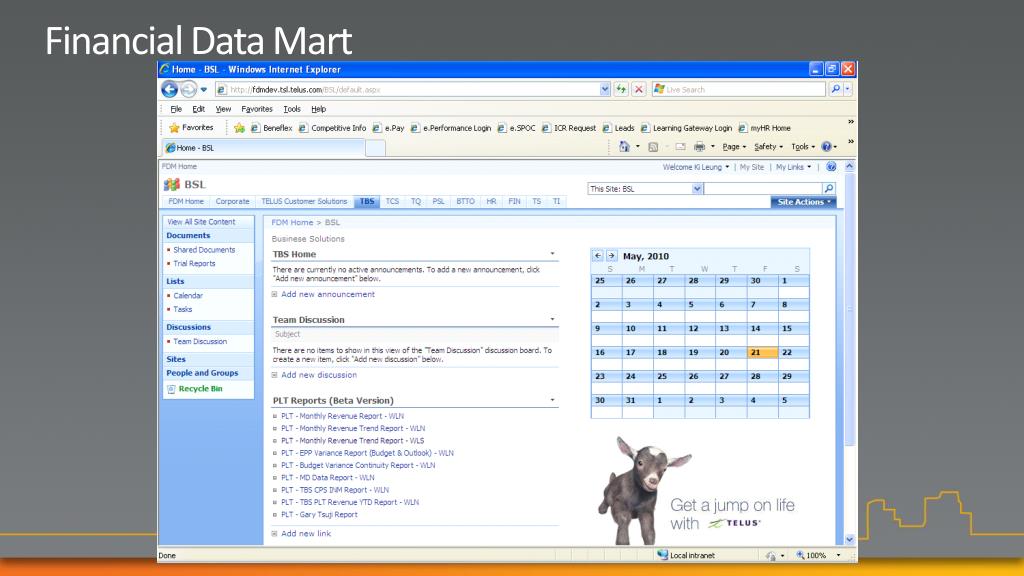
Task: Click Add new announcement link
Action: click(x=328, y=295)
